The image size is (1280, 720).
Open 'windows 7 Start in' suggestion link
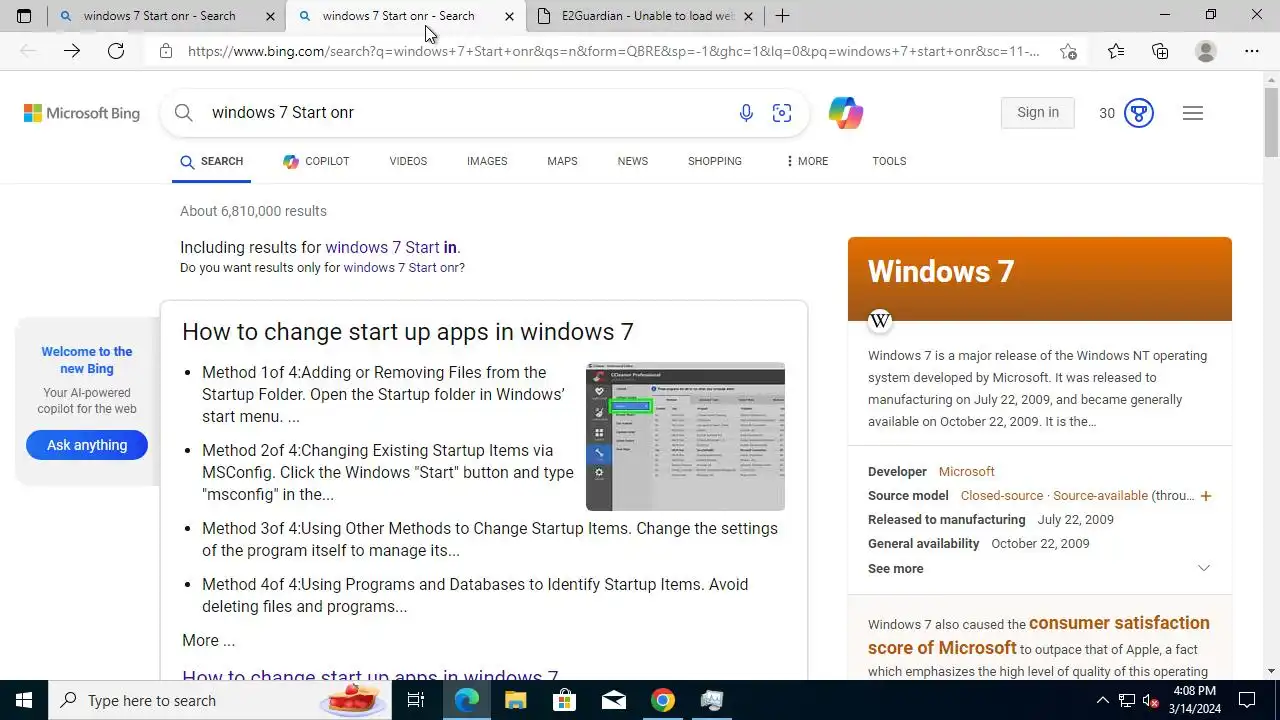pos(391,247)
